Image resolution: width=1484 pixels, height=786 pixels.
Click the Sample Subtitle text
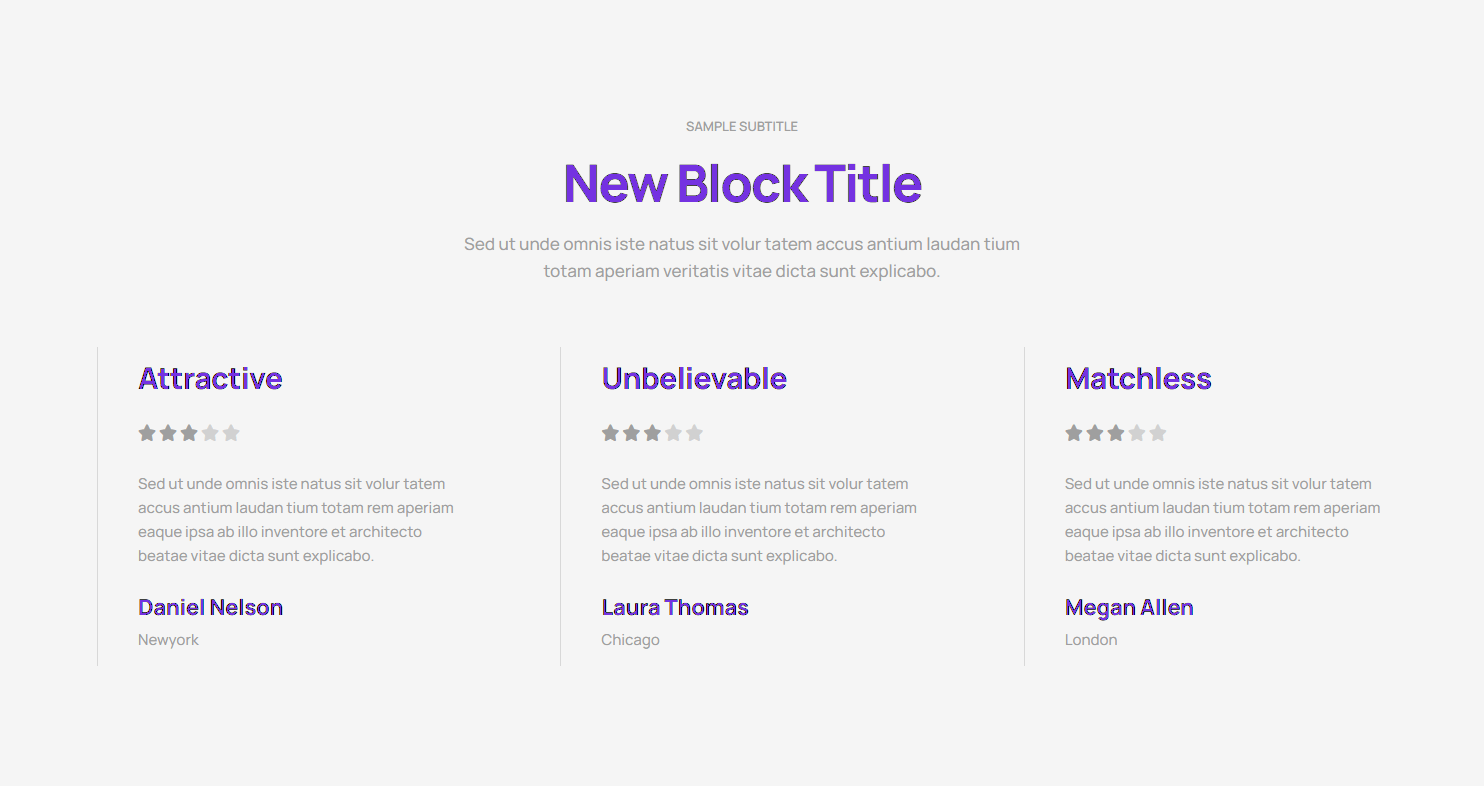click(742, 127)
